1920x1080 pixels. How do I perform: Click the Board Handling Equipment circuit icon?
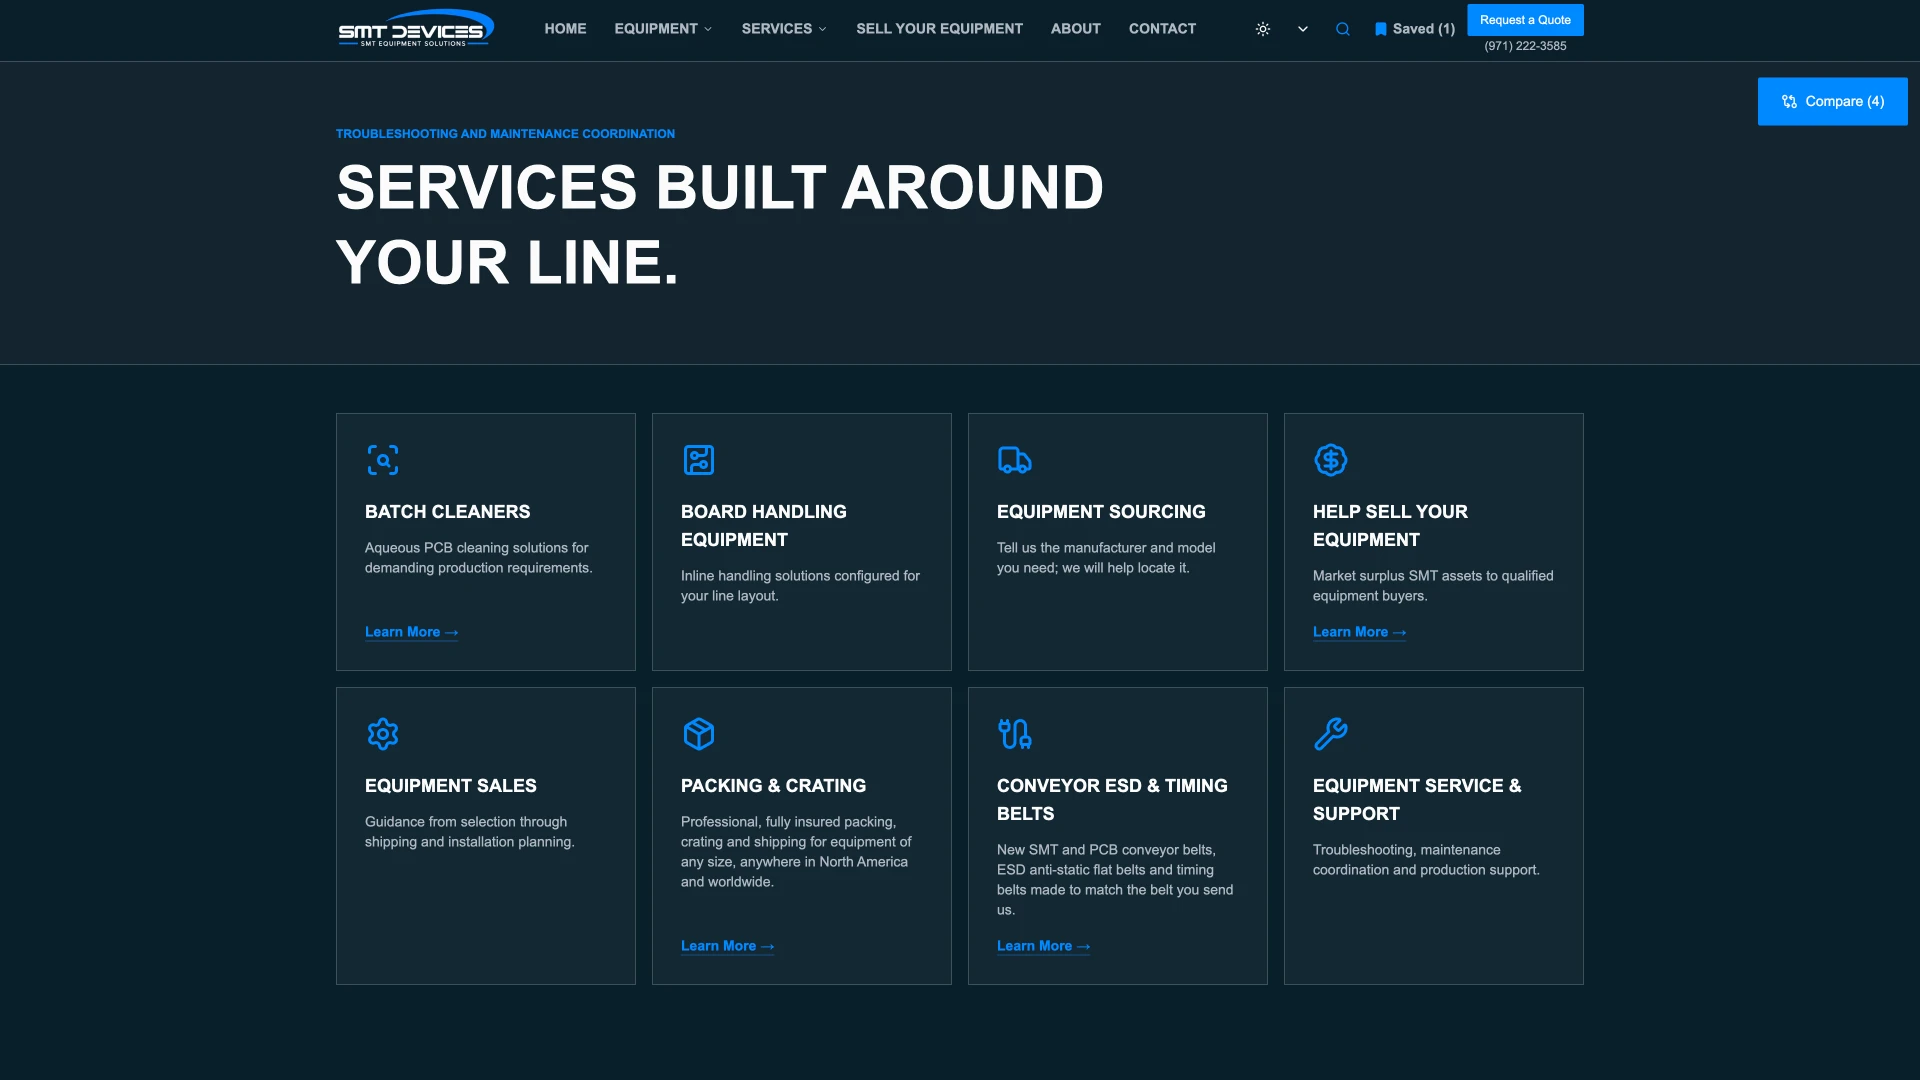coord(699,460)
